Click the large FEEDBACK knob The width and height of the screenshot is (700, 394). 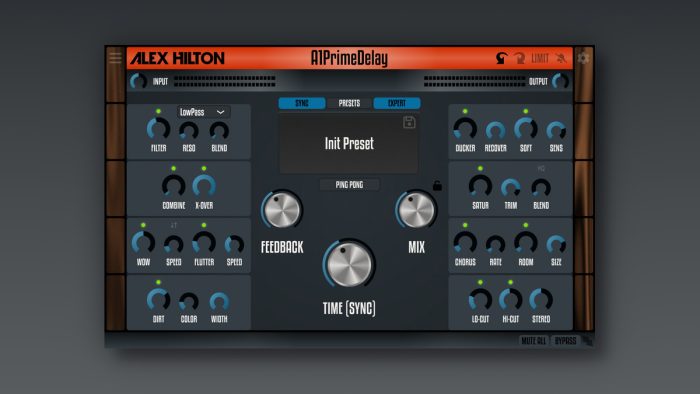pos(282,210)
